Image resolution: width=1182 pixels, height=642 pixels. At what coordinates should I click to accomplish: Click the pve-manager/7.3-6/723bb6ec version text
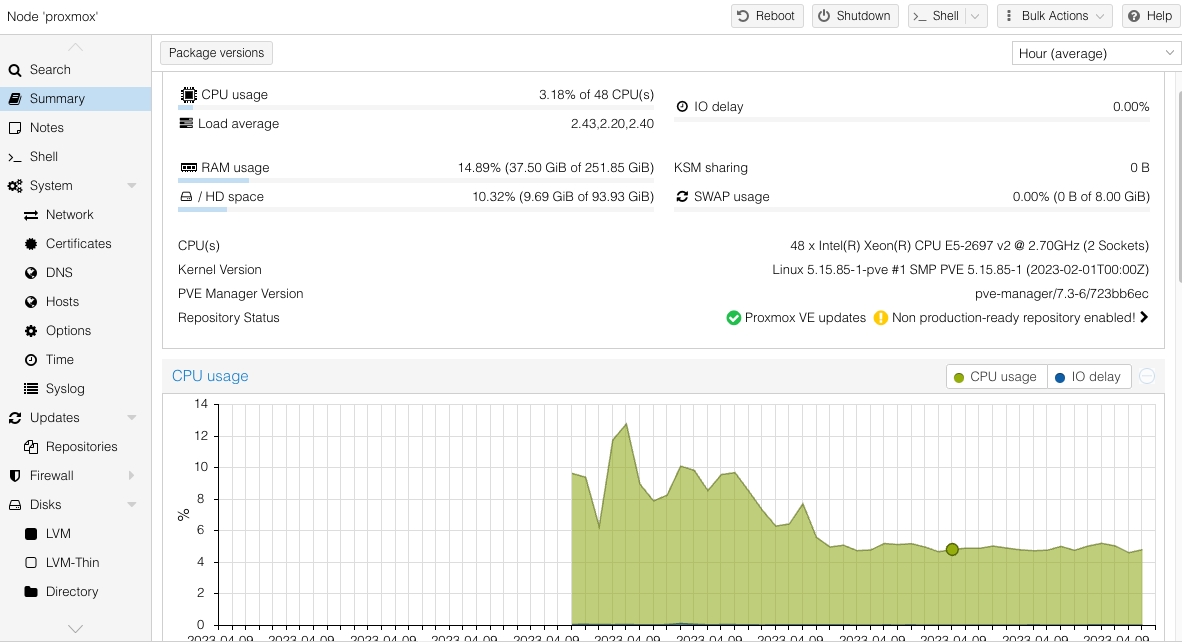[x=1062, y=294]
